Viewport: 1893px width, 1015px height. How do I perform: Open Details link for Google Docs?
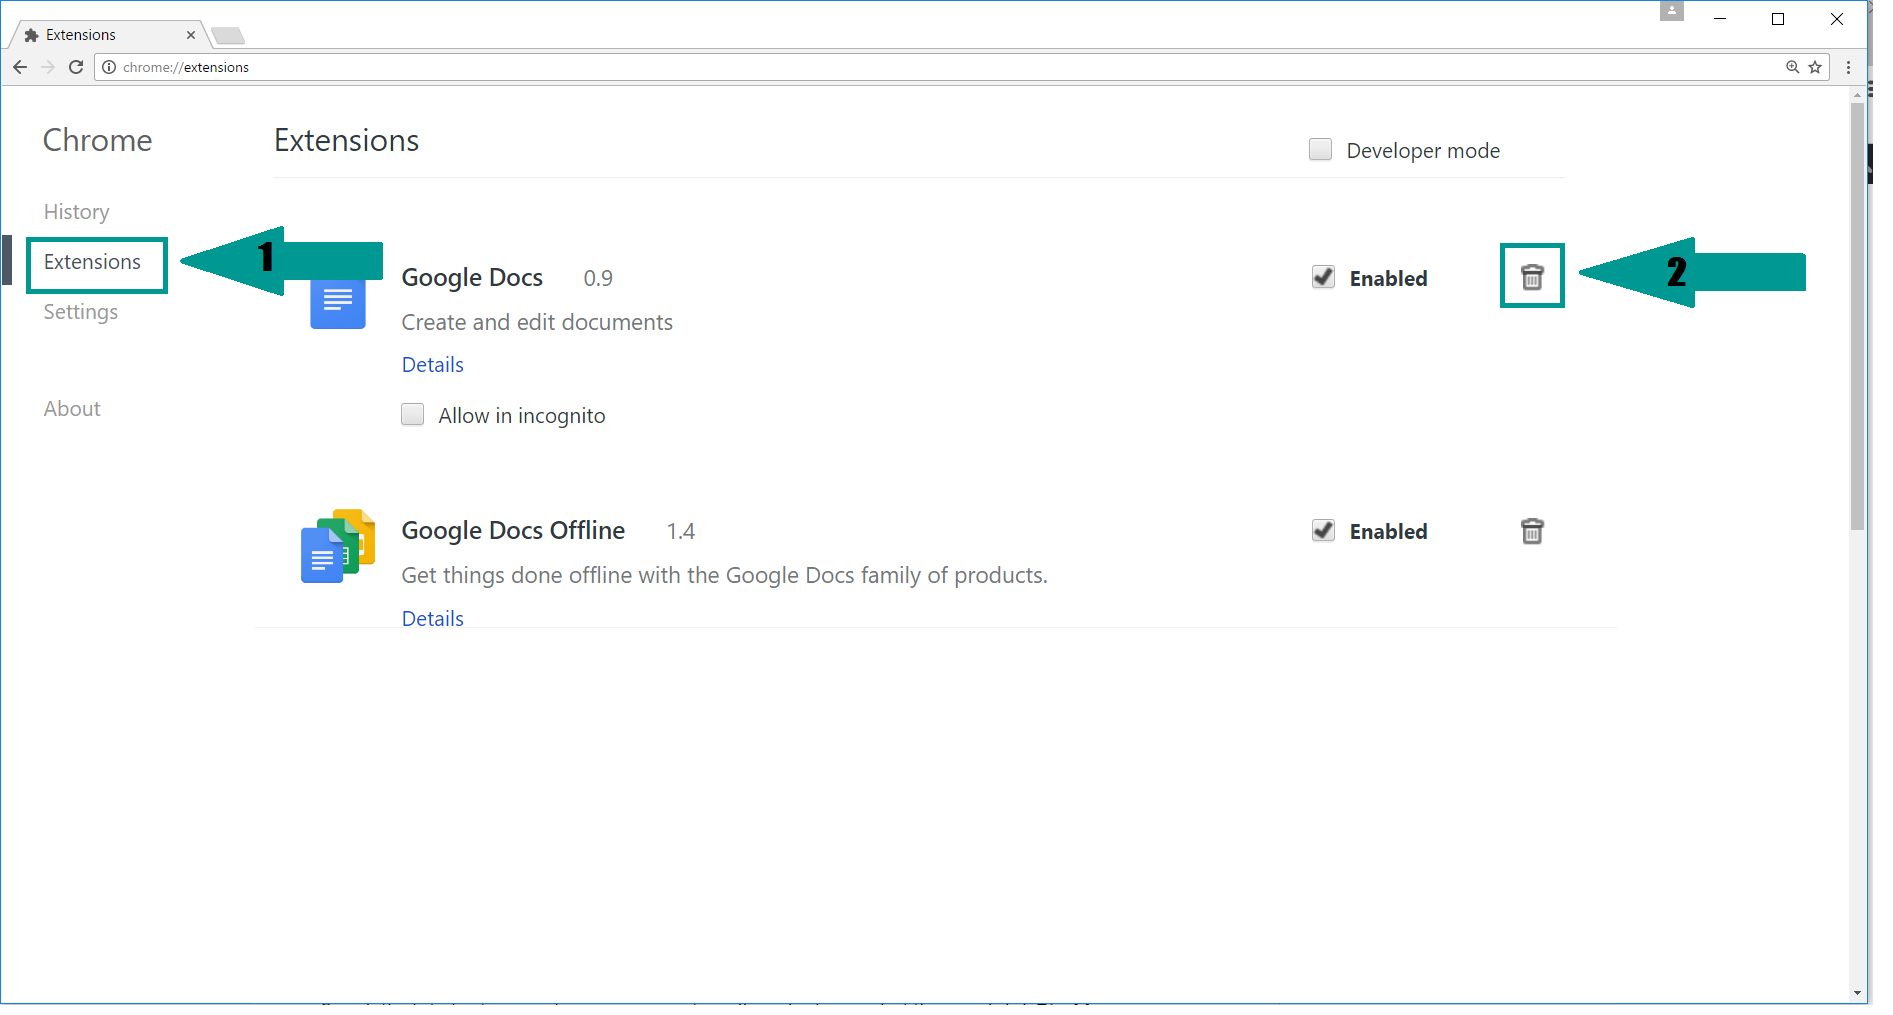click(432, 365)
